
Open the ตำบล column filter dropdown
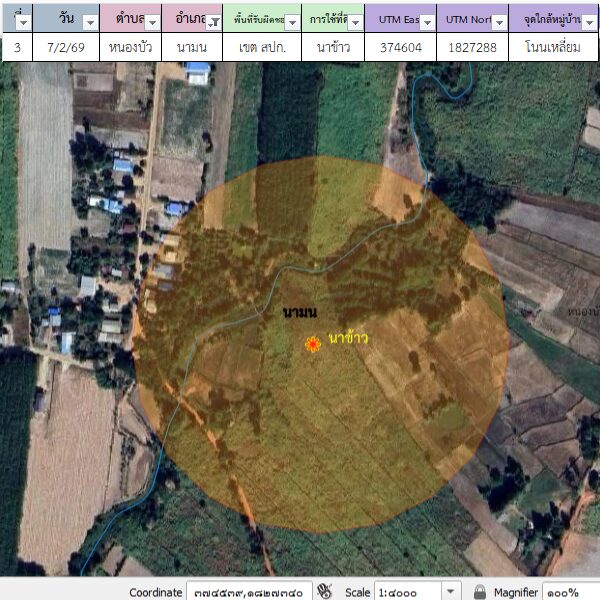(x=150, y=22)
